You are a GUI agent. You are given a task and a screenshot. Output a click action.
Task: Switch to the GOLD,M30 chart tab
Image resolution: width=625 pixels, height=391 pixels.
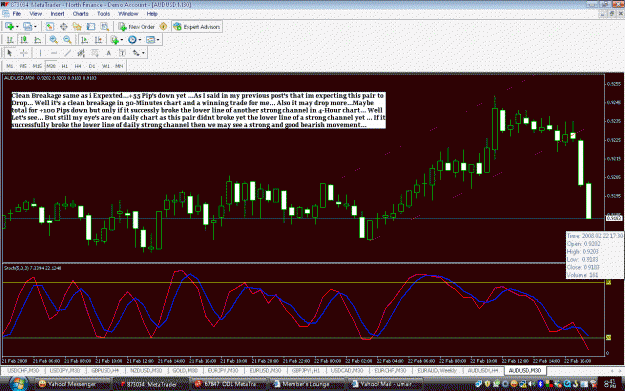coord(185,371)
